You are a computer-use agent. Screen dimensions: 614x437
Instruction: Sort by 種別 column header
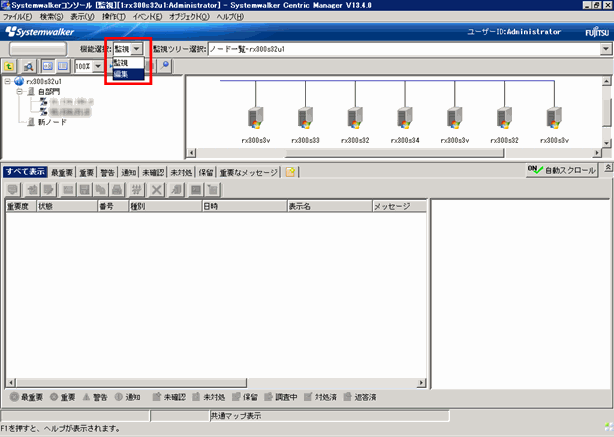165,206
